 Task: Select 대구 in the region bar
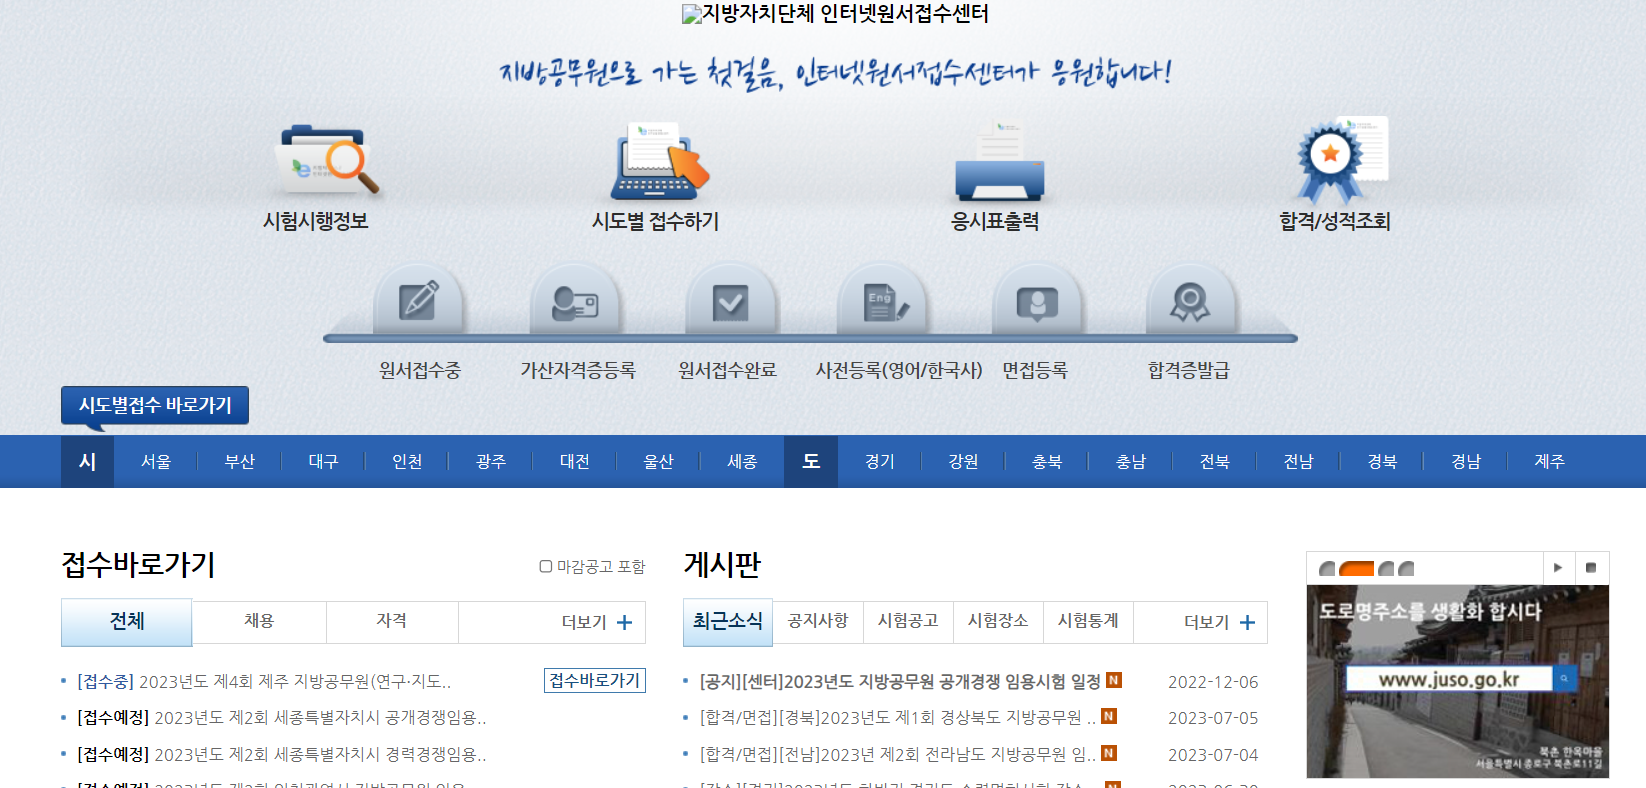[323, 462]
